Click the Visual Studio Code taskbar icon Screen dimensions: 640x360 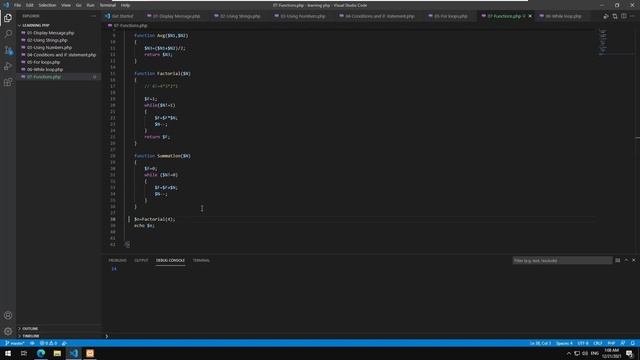pyautogui.click(x=74, y=353)
